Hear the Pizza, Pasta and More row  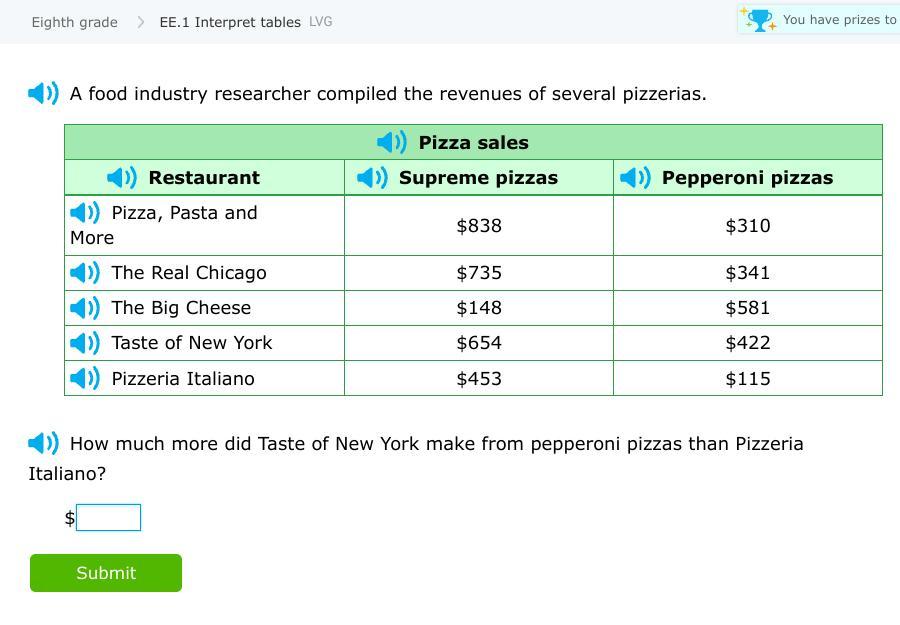click(x=85, y=213)
